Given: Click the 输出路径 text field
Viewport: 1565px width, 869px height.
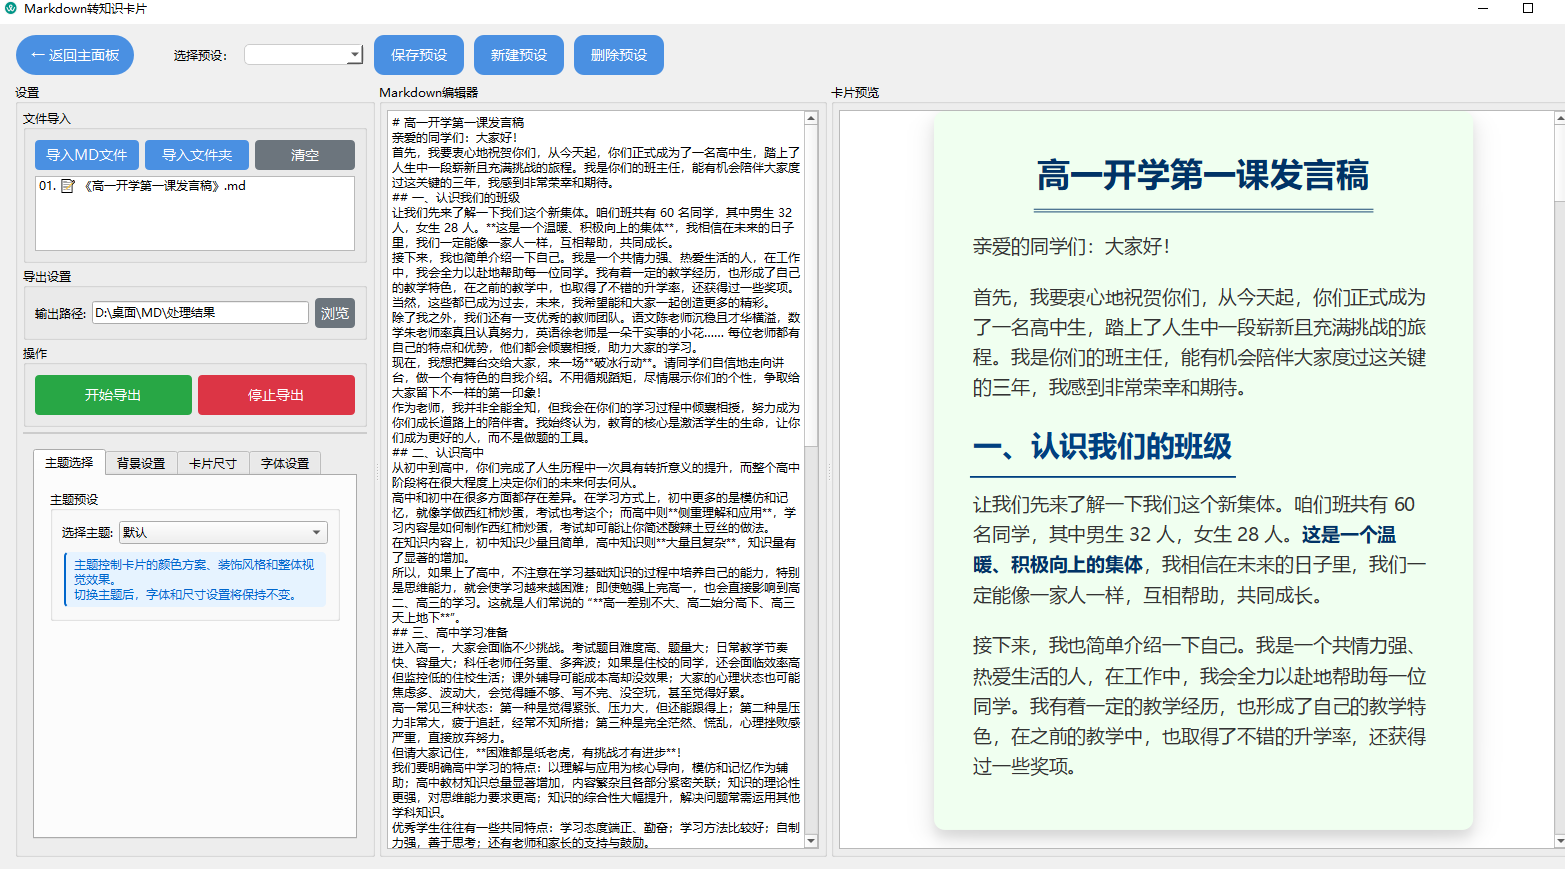Looking at the screenshot, I should click(200, 313).
